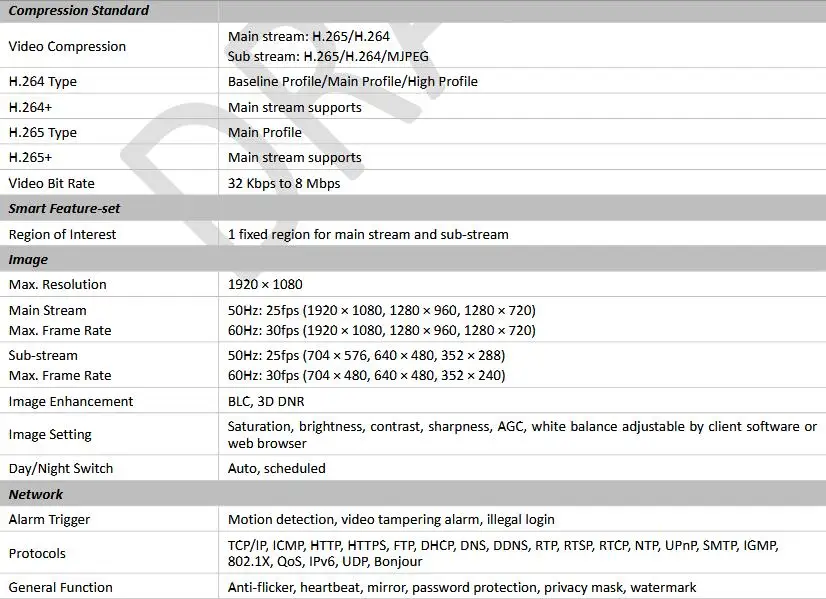
Task: Select the 'Max. Resolution' label
Action: click(x=57, y=284)
